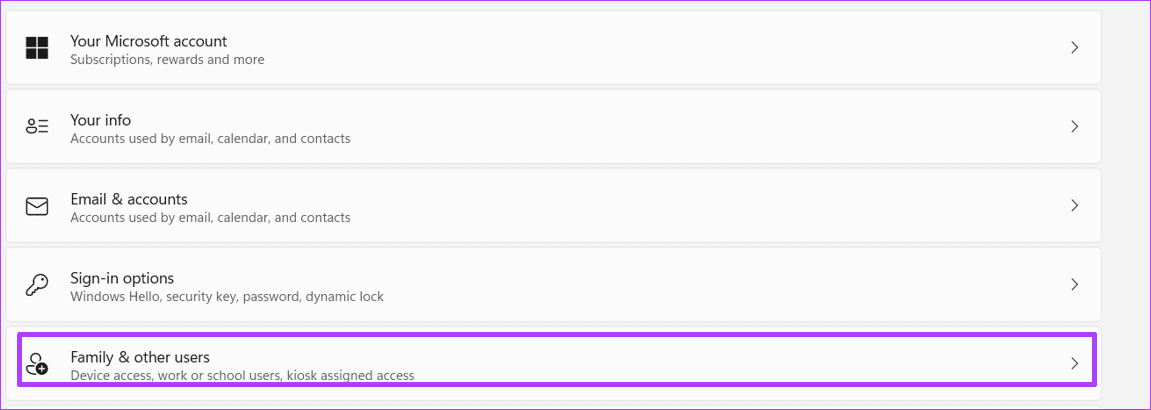Click the Your info row description text
This screenshot has height=410, width=1151.
click(210, 139)
